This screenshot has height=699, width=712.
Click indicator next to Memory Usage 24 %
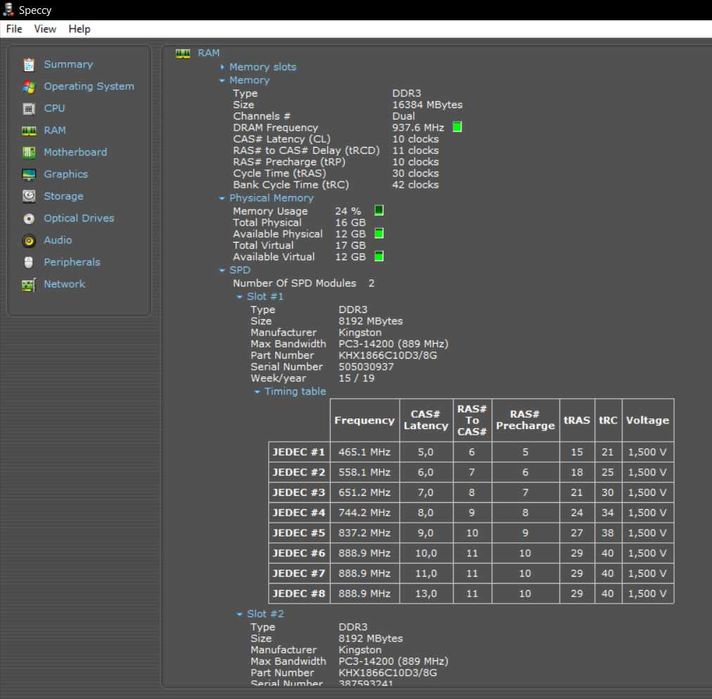[x=379, y=210]
